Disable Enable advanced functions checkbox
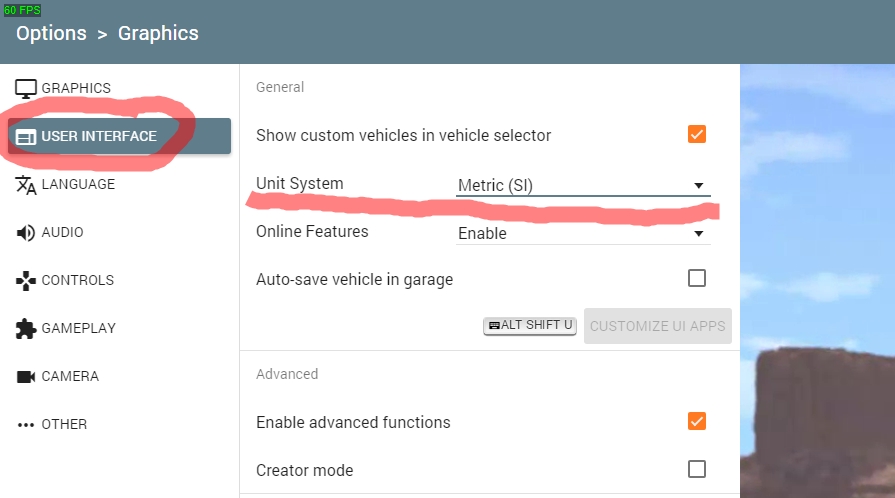This screenshot has height=498, width=895. coord(697,421)
